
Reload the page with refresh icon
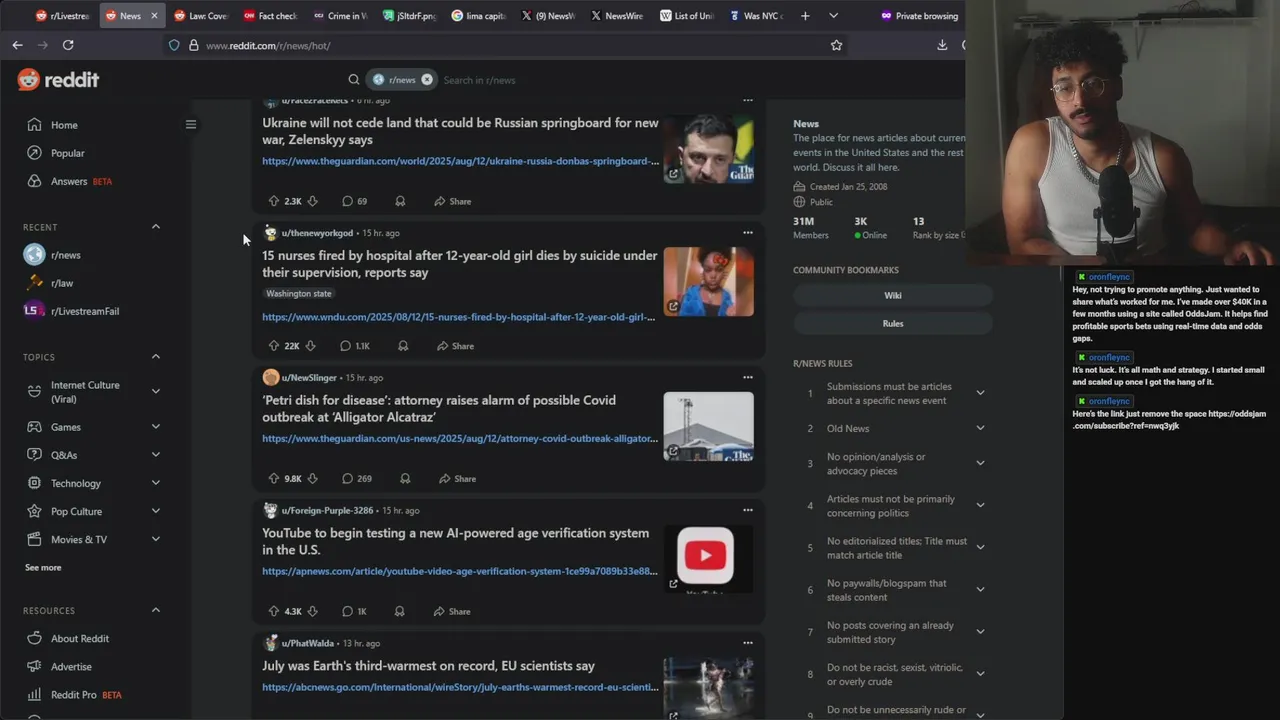click(68, 45)
